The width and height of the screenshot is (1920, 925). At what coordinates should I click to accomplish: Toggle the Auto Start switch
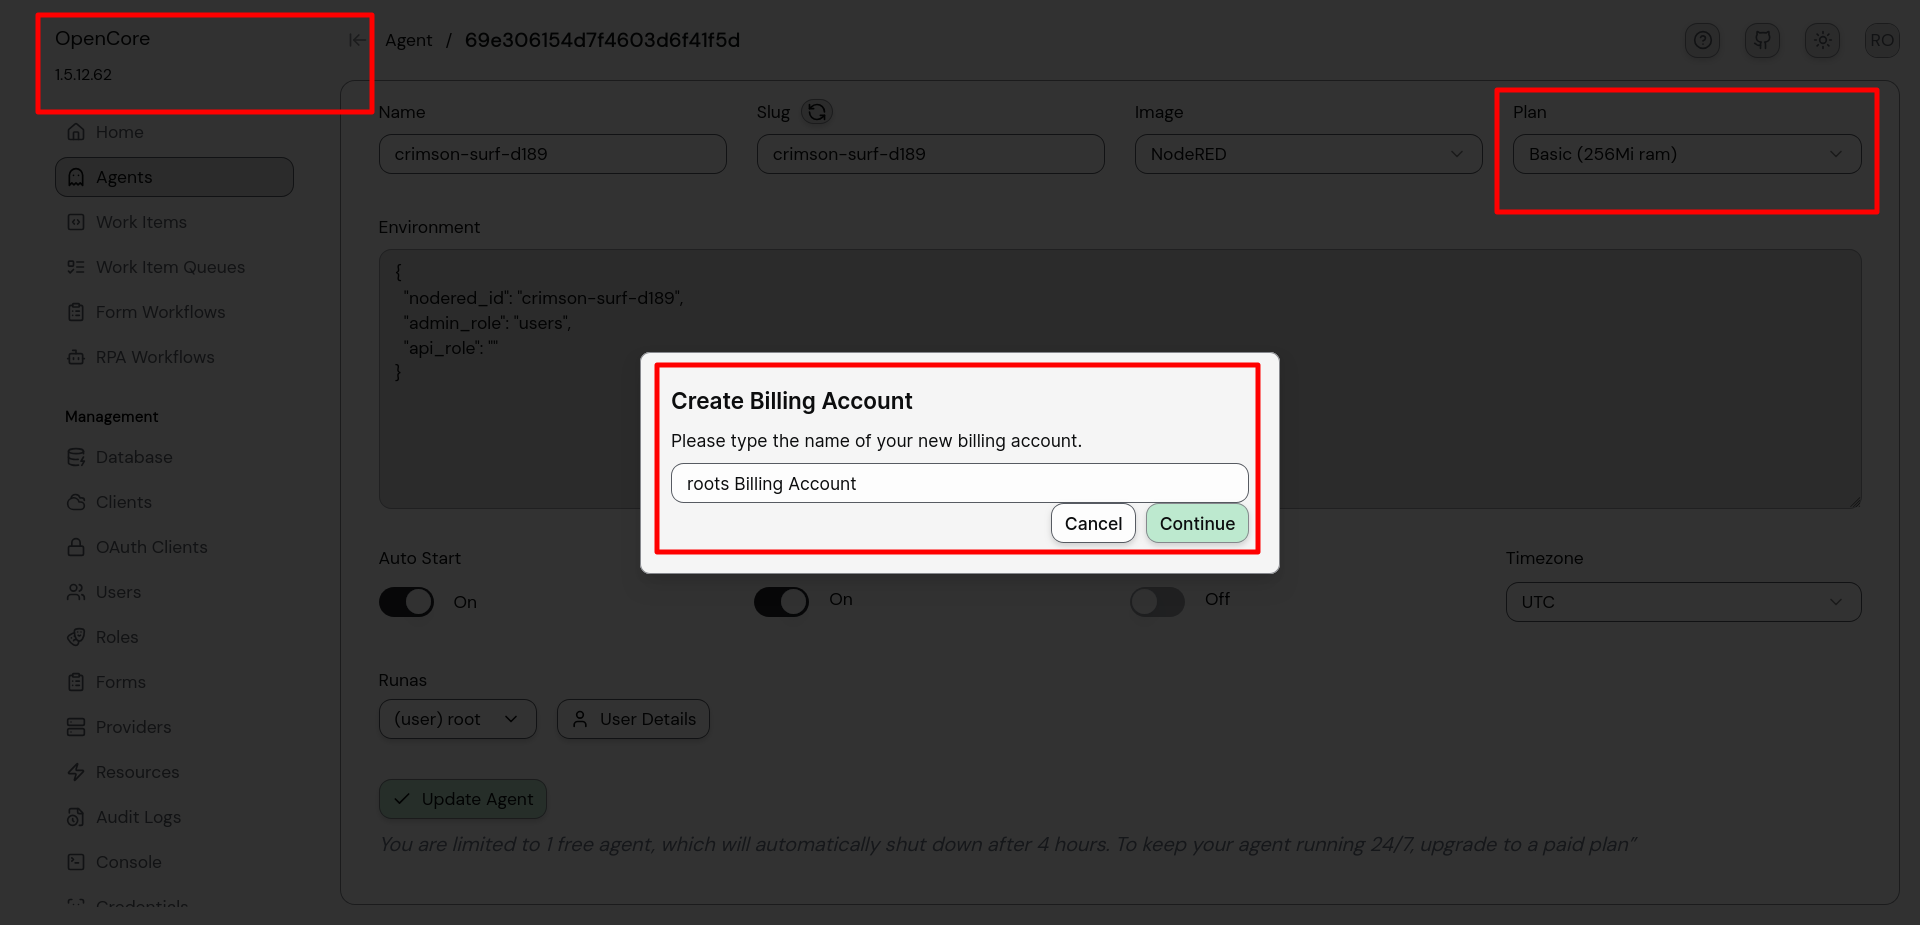[406, 602]
